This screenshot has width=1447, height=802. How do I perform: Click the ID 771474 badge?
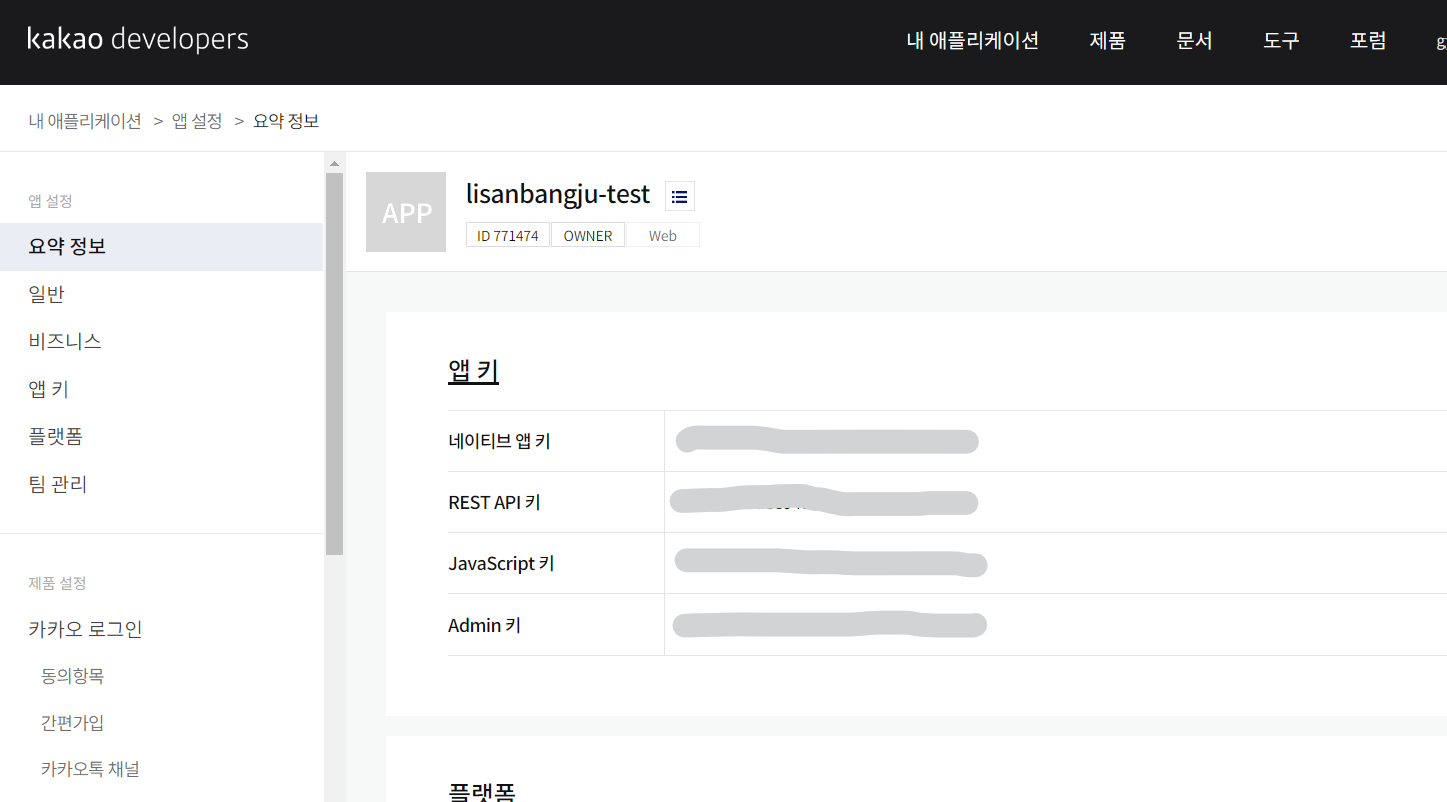pyautogui.click(x=508, y=236)
